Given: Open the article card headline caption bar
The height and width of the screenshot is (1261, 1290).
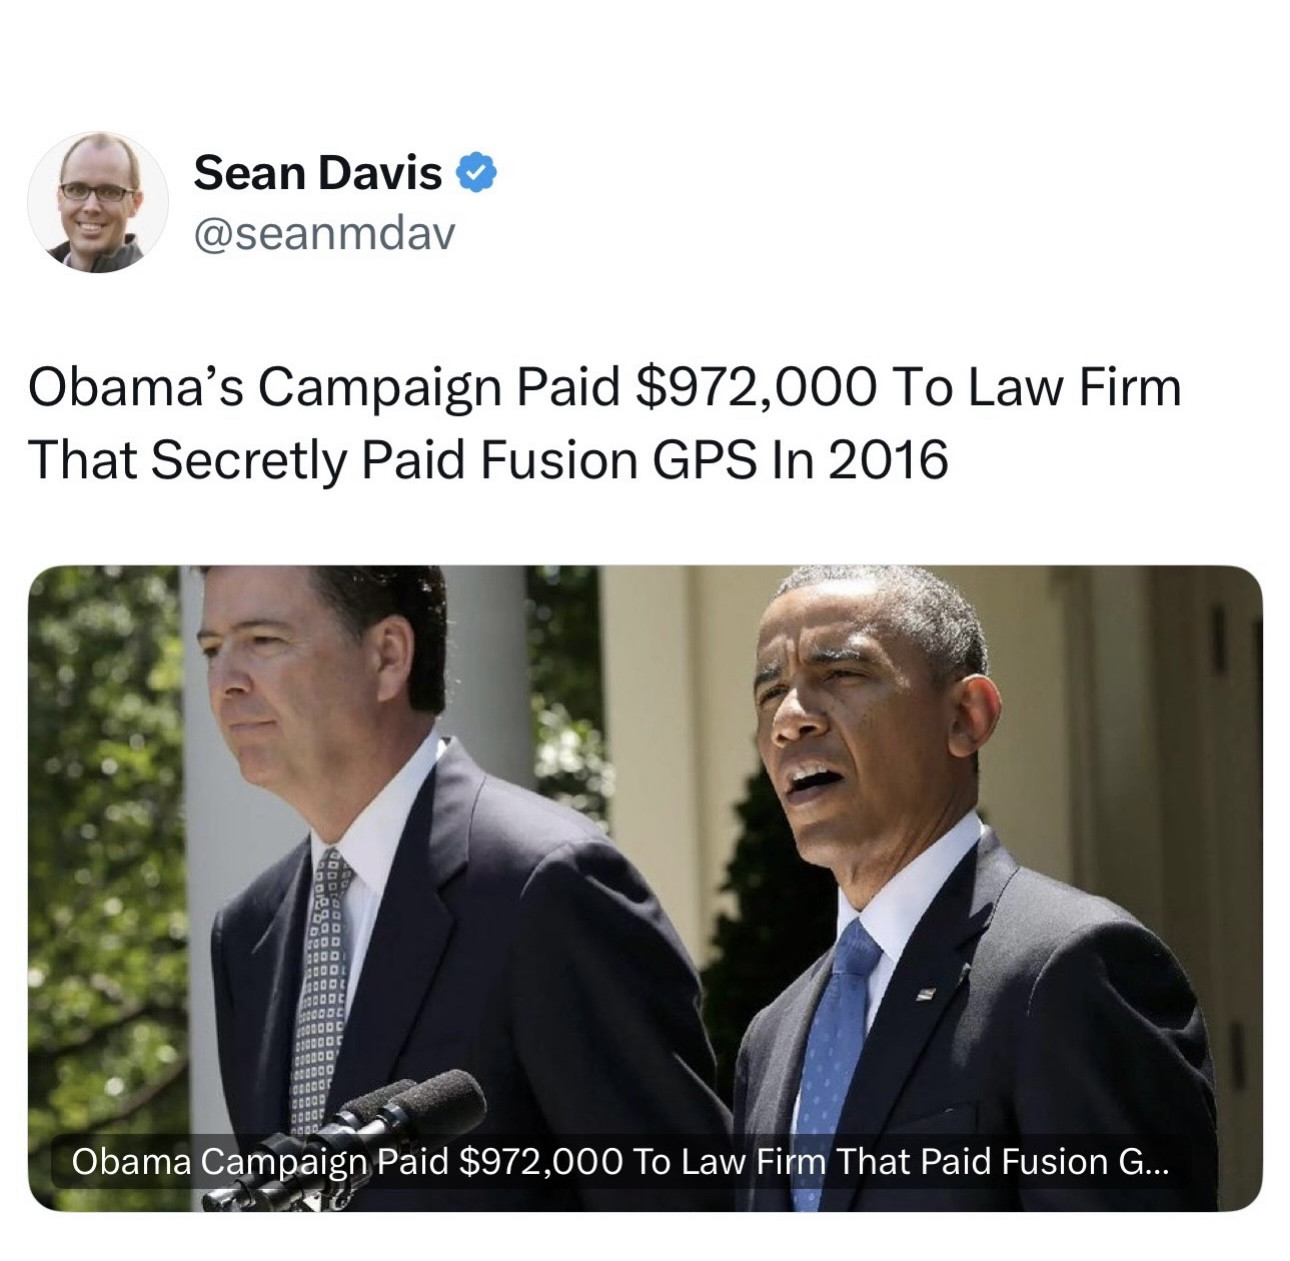Looking at the screenshot, I should click(x=618, y=1162).
